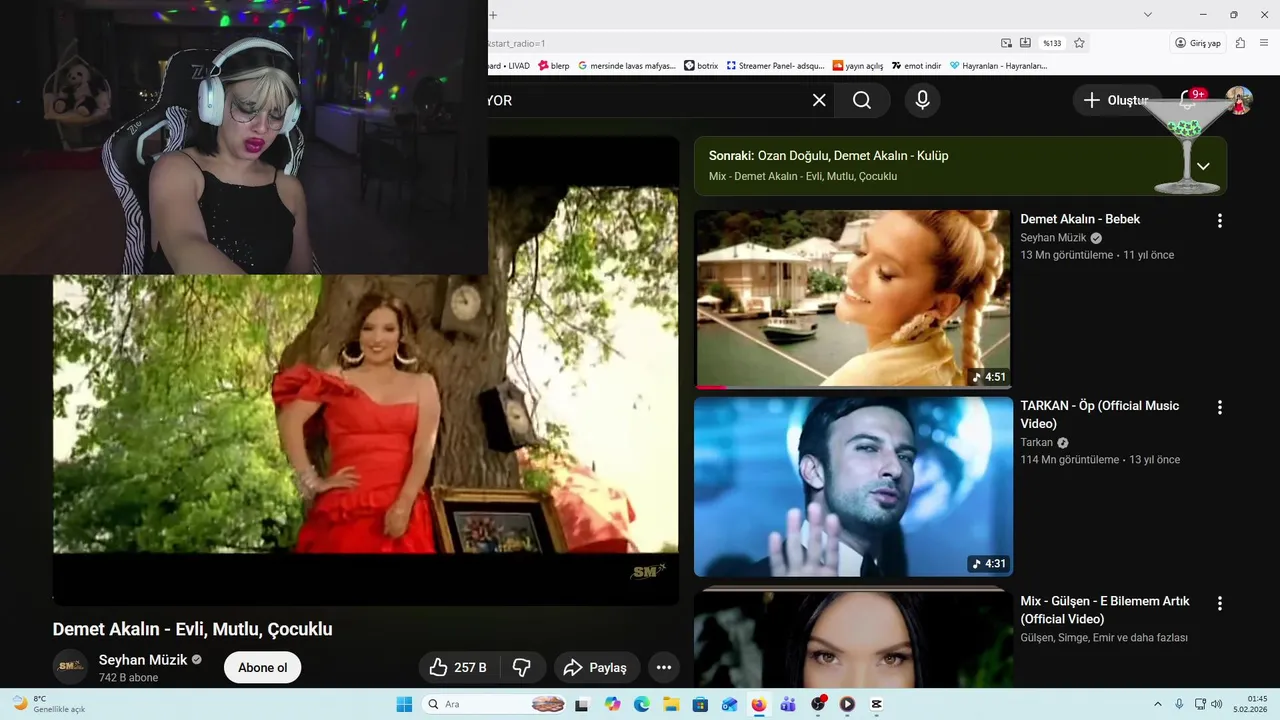Open options for Mix - Gülşen video
Screen dimensions: 1280x720
pyautogui.click(x=1219, y=603)
